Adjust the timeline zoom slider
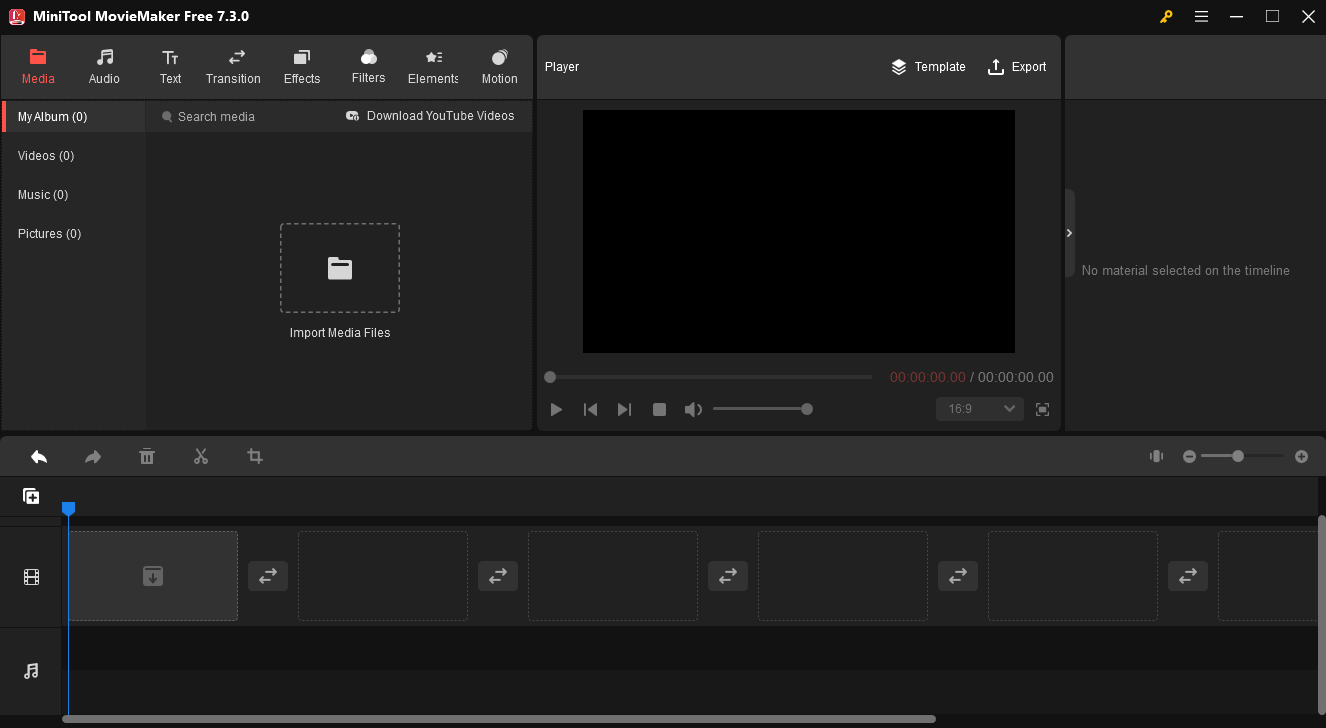1326x728 pixels. coord(1242,456)
